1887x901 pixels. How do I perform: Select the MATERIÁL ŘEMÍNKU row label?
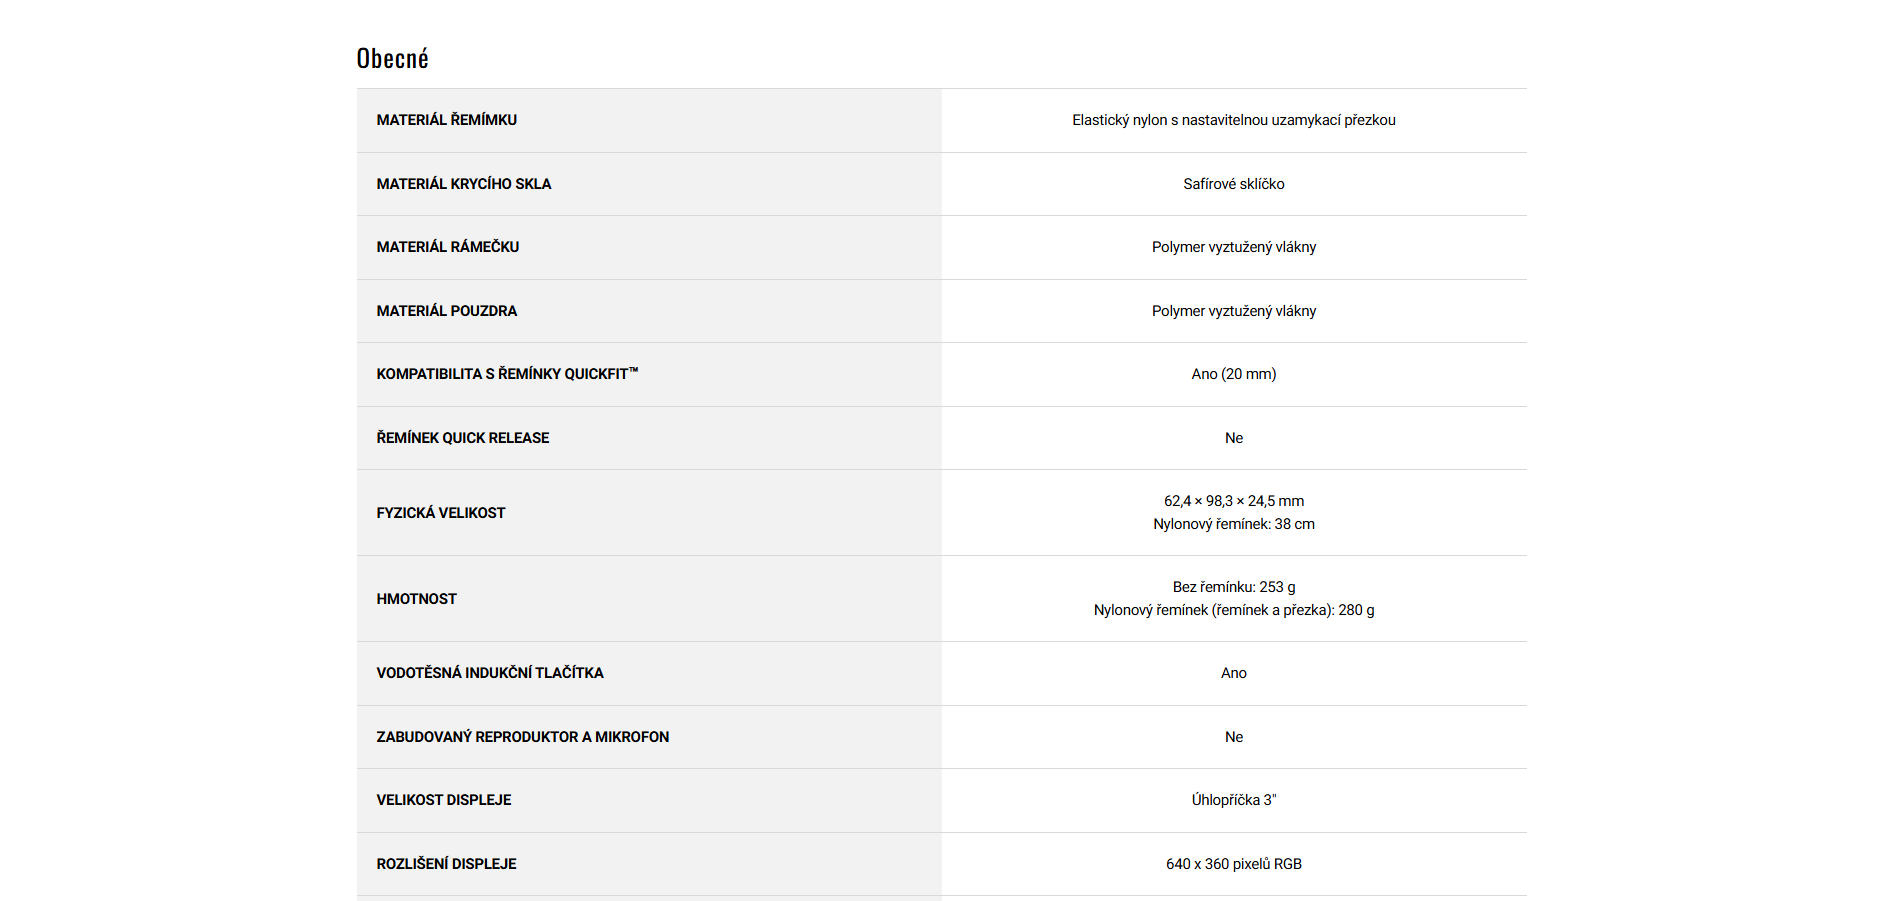click(446, 120)
